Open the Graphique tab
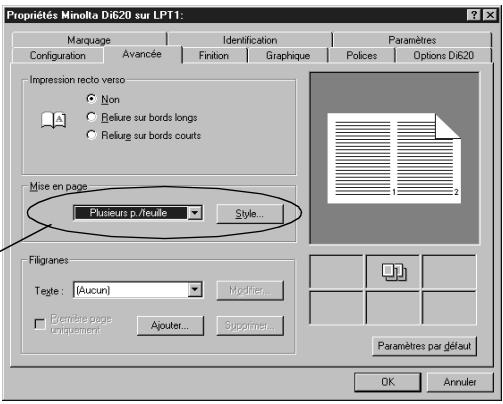The height and width of the screenshot is (404, 503). coord(288,55)
